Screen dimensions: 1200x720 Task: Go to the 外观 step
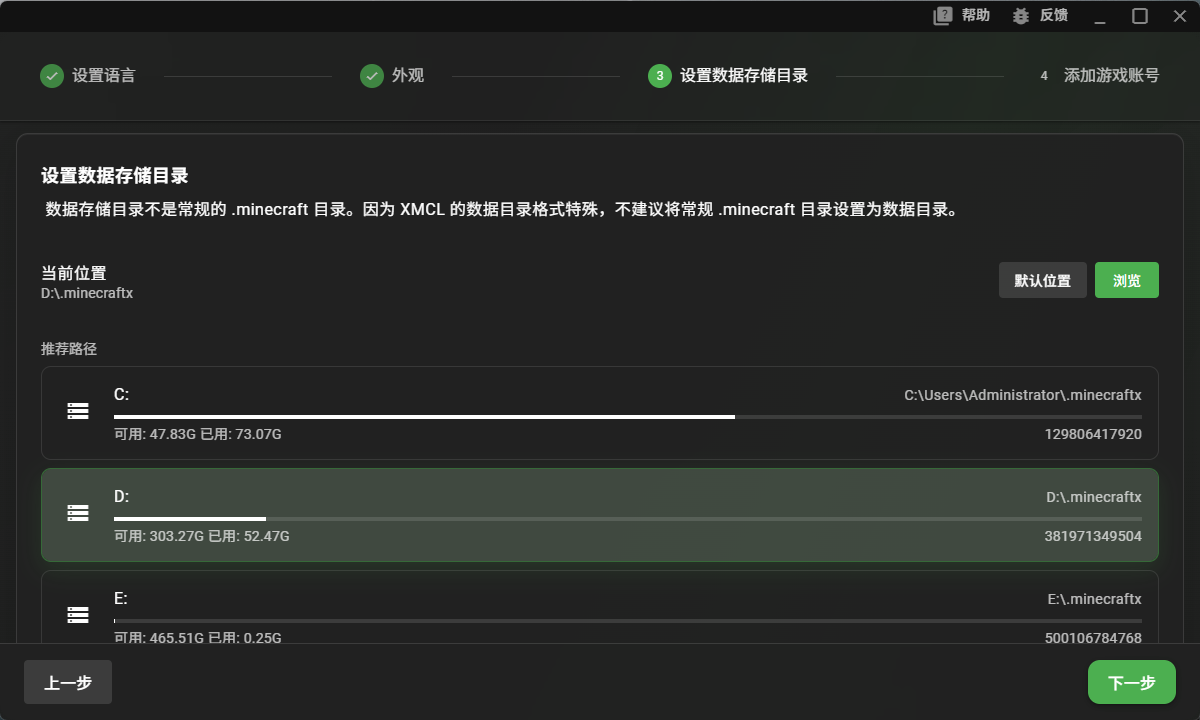pos(408,76)
